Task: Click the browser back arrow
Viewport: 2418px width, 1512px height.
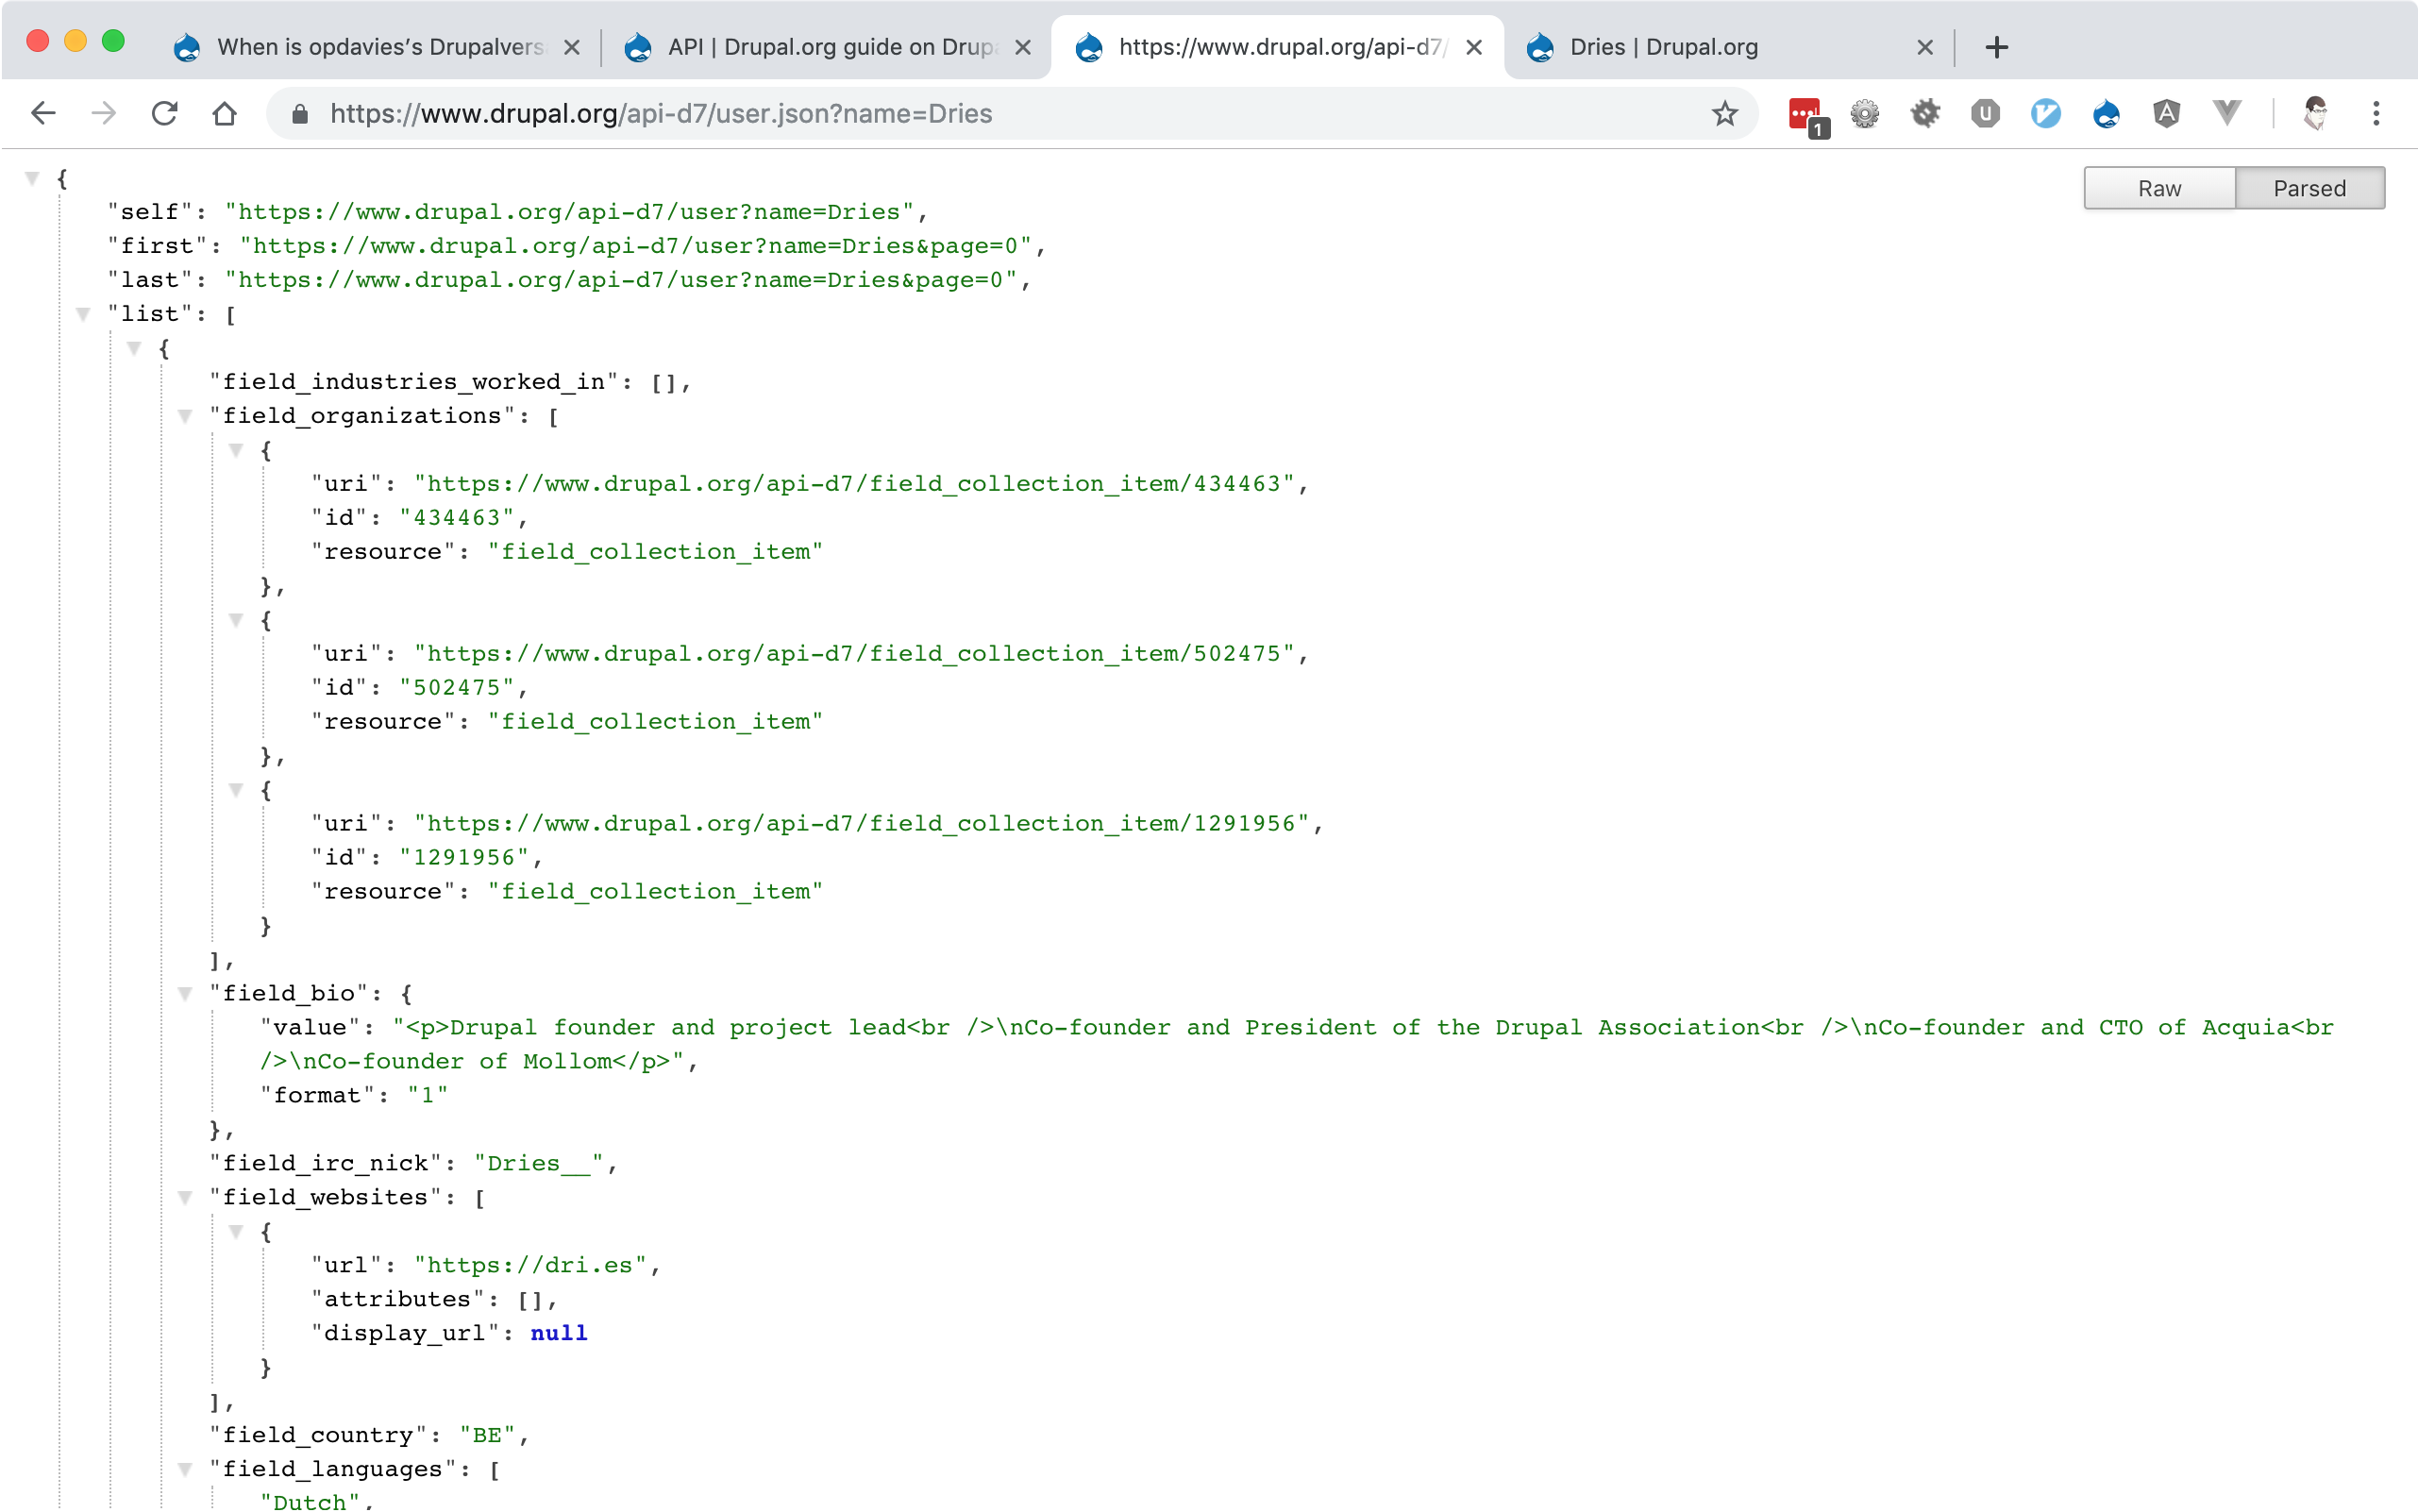Action: (43, 113)
